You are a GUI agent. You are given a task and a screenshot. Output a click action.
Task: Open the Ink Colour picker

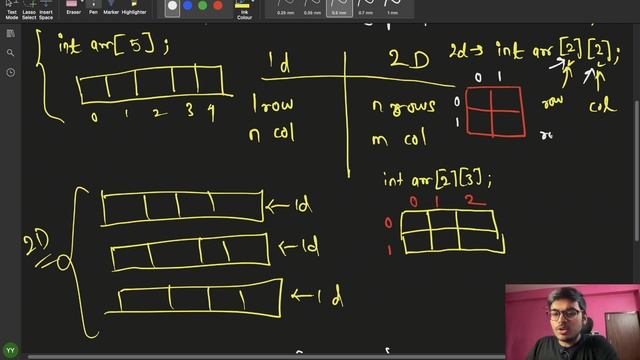click(244, 10)
